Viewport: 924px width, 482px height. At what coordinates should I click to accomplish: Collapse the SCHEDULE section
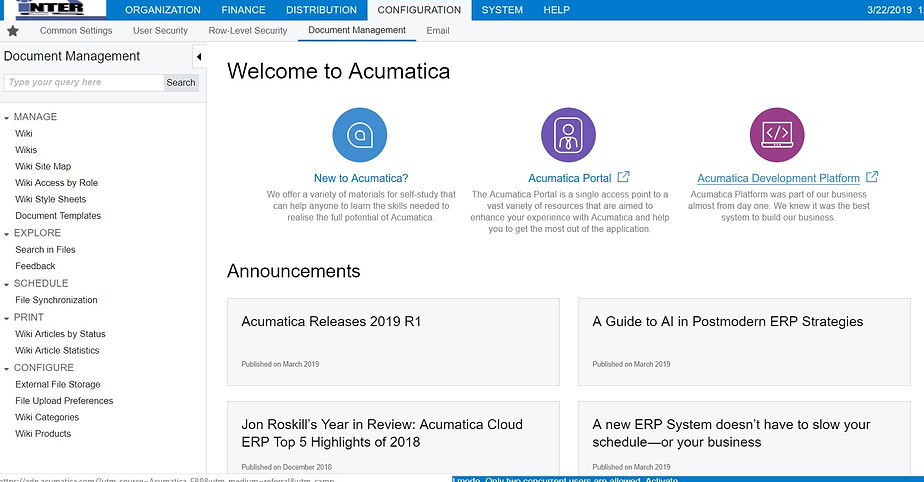point(6,285)
